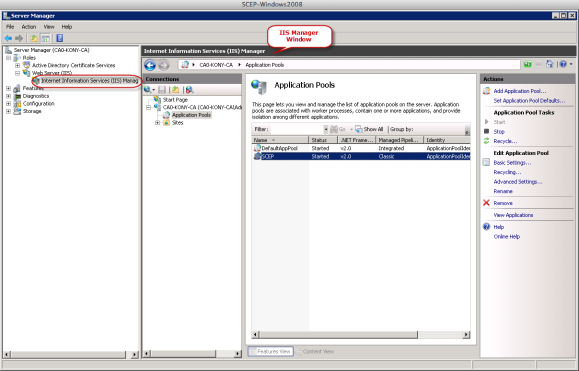Open the Action menu
This screenshot has width=579, height=371.
coord(28,27)
